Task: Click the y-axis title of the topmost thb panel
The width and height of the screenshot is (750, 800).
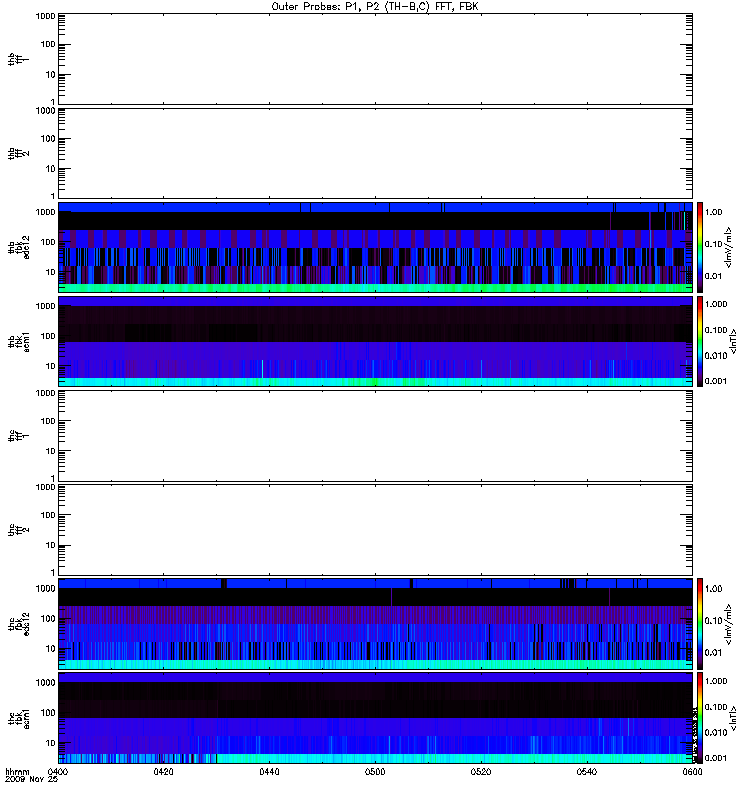Action: pos(19,59)
